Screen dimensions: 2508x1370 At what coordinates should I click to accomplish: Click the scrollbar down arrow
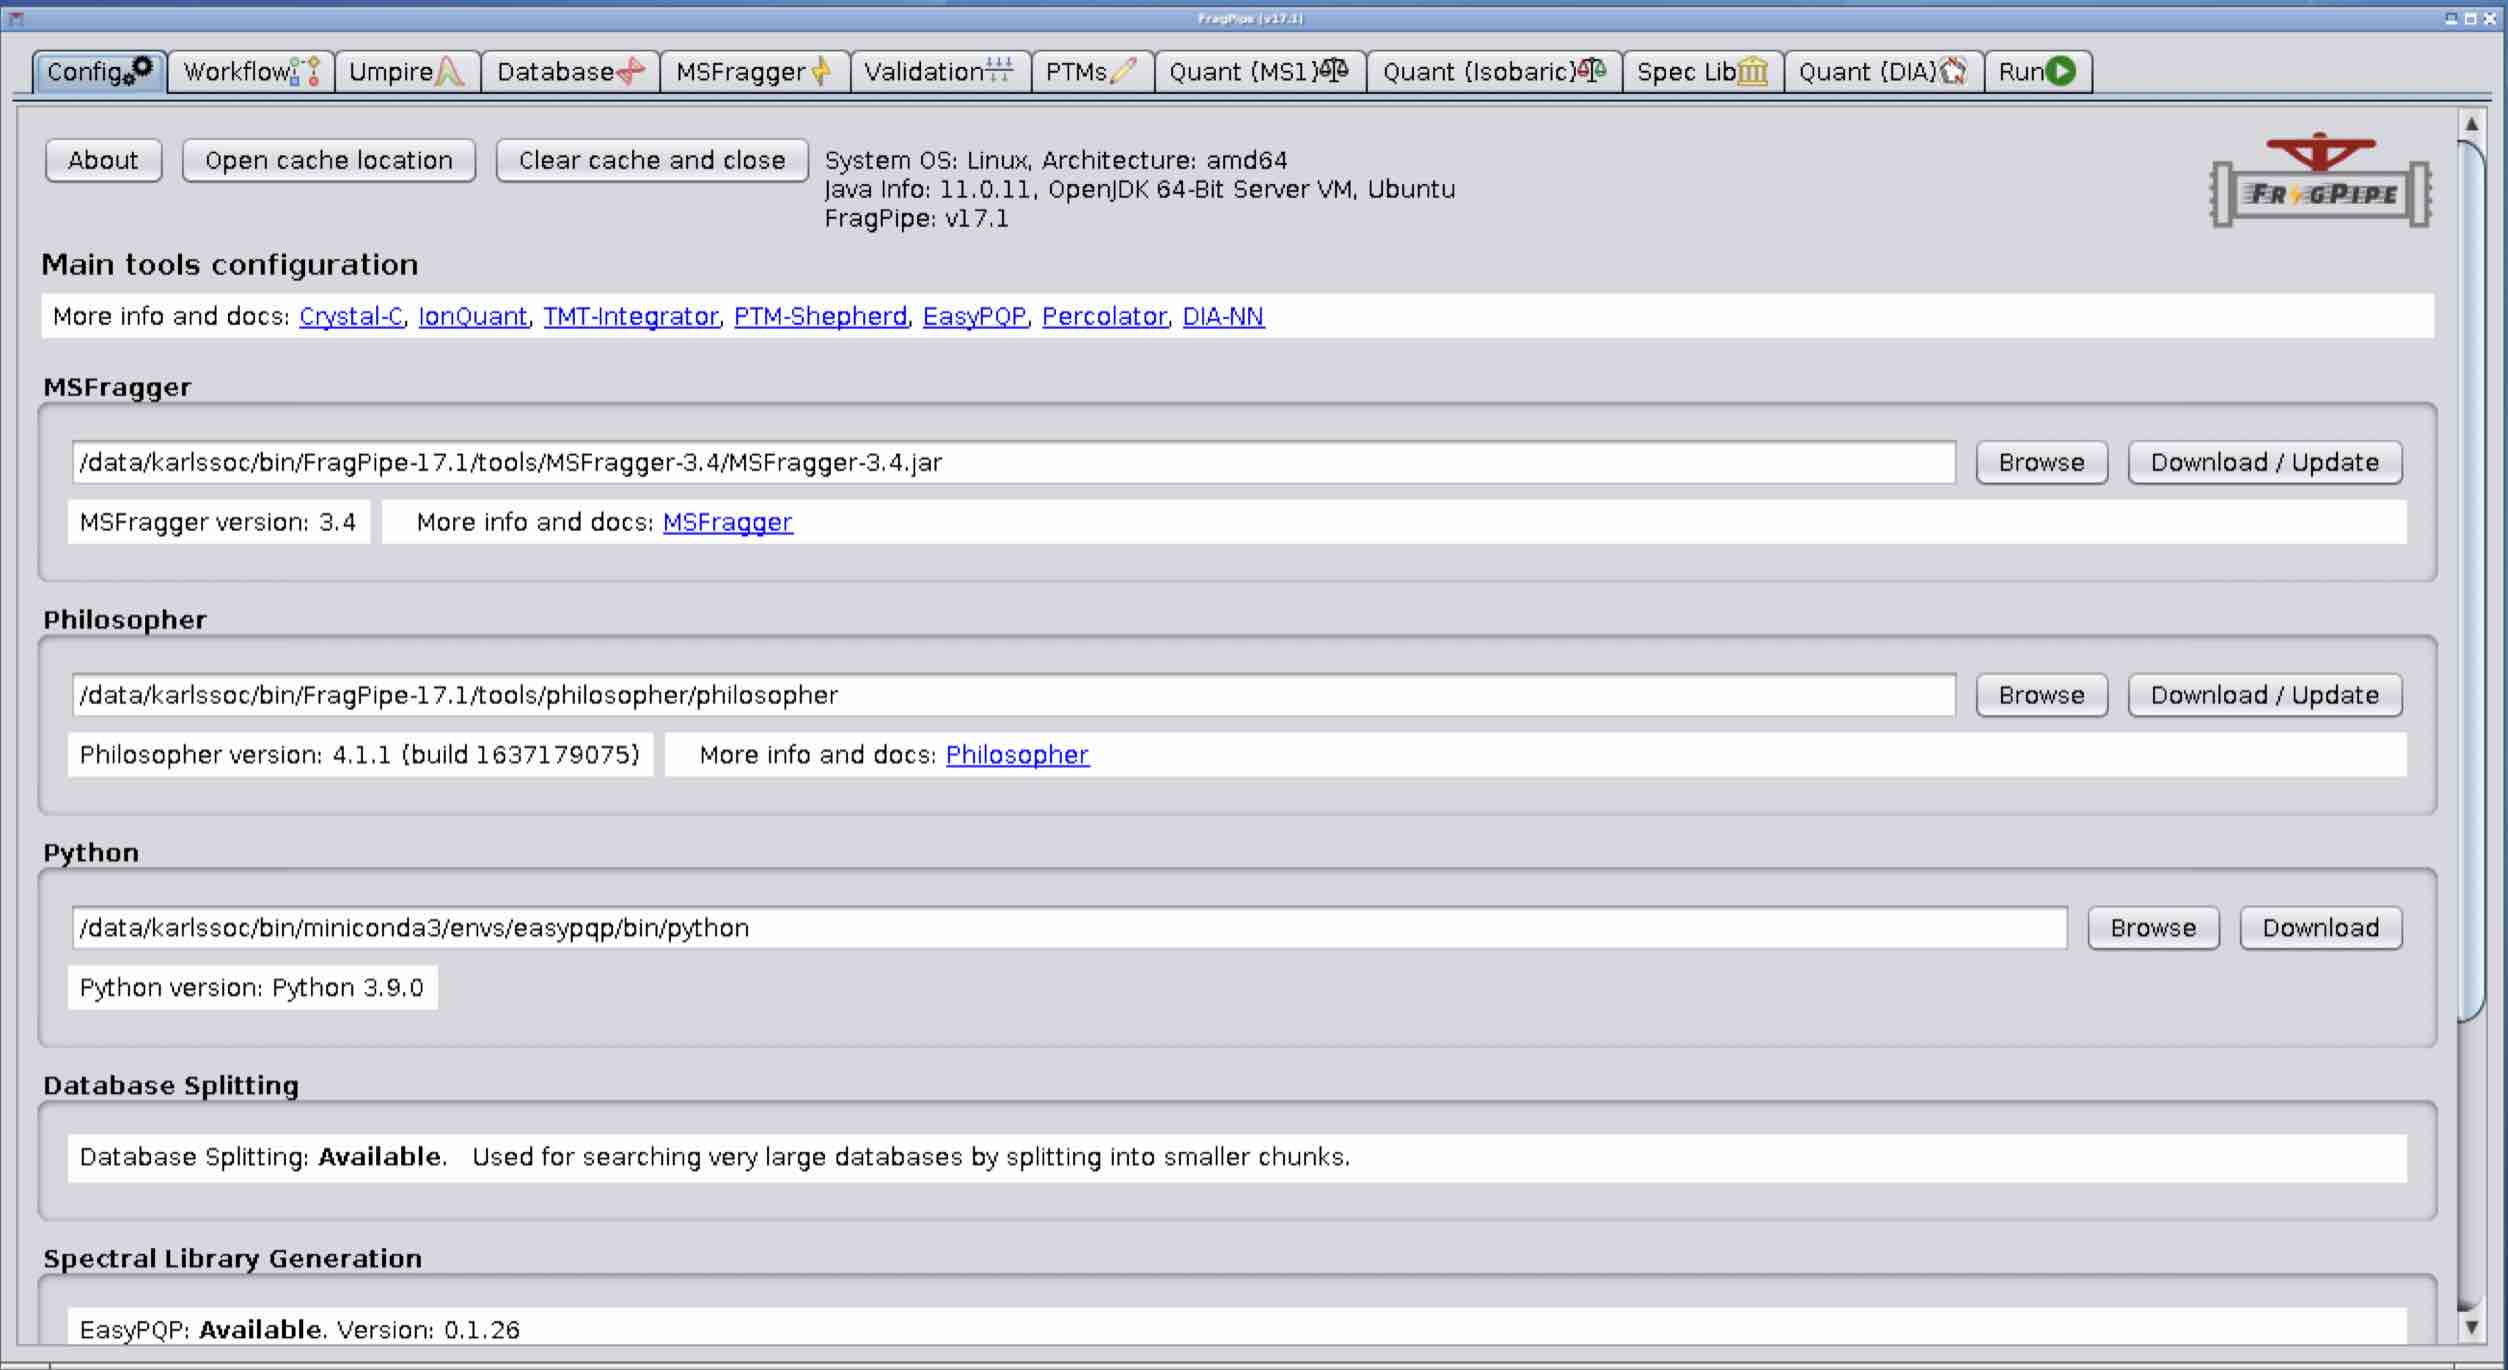(x=2471, y=1328)
